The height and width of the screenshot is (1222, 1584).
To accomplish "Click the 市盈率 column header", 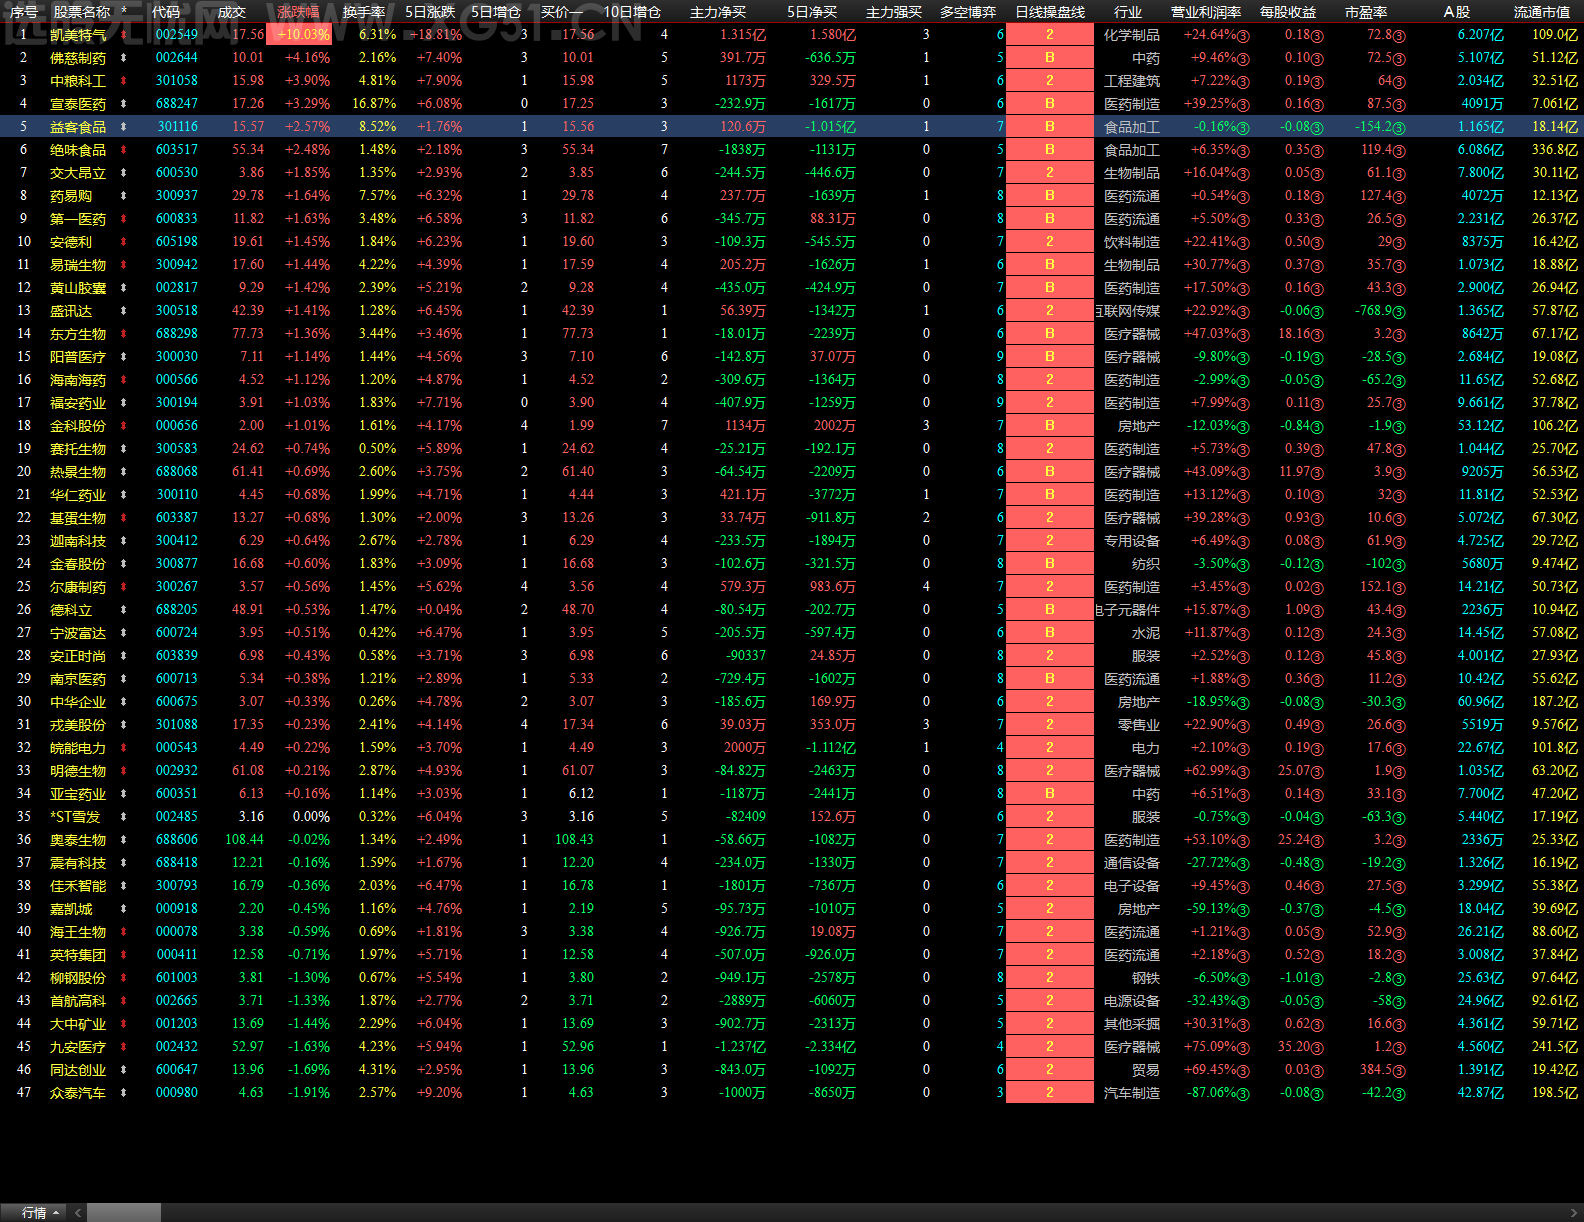I will (1366, 12).
